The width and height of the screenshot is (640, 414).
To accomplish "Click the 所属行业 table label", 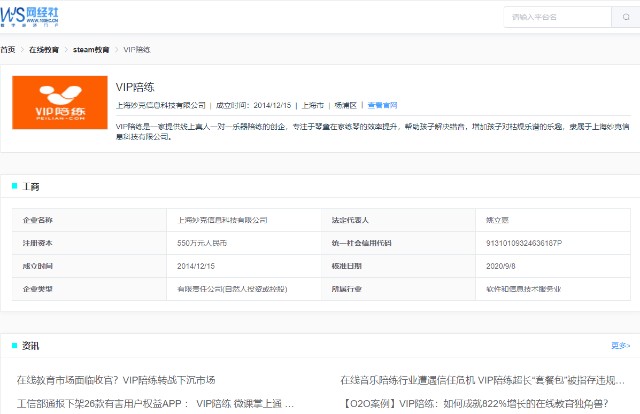I will (347, 289).
